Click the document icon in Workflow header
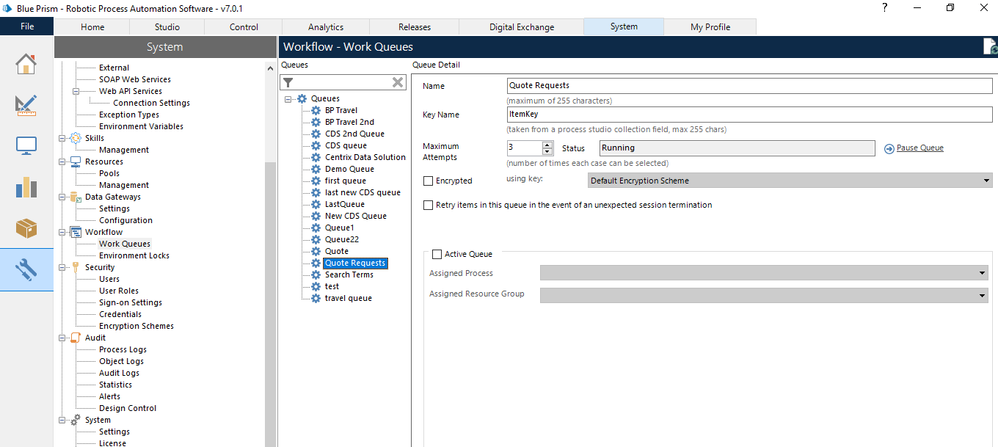998x447 pixels. [990, 46]
